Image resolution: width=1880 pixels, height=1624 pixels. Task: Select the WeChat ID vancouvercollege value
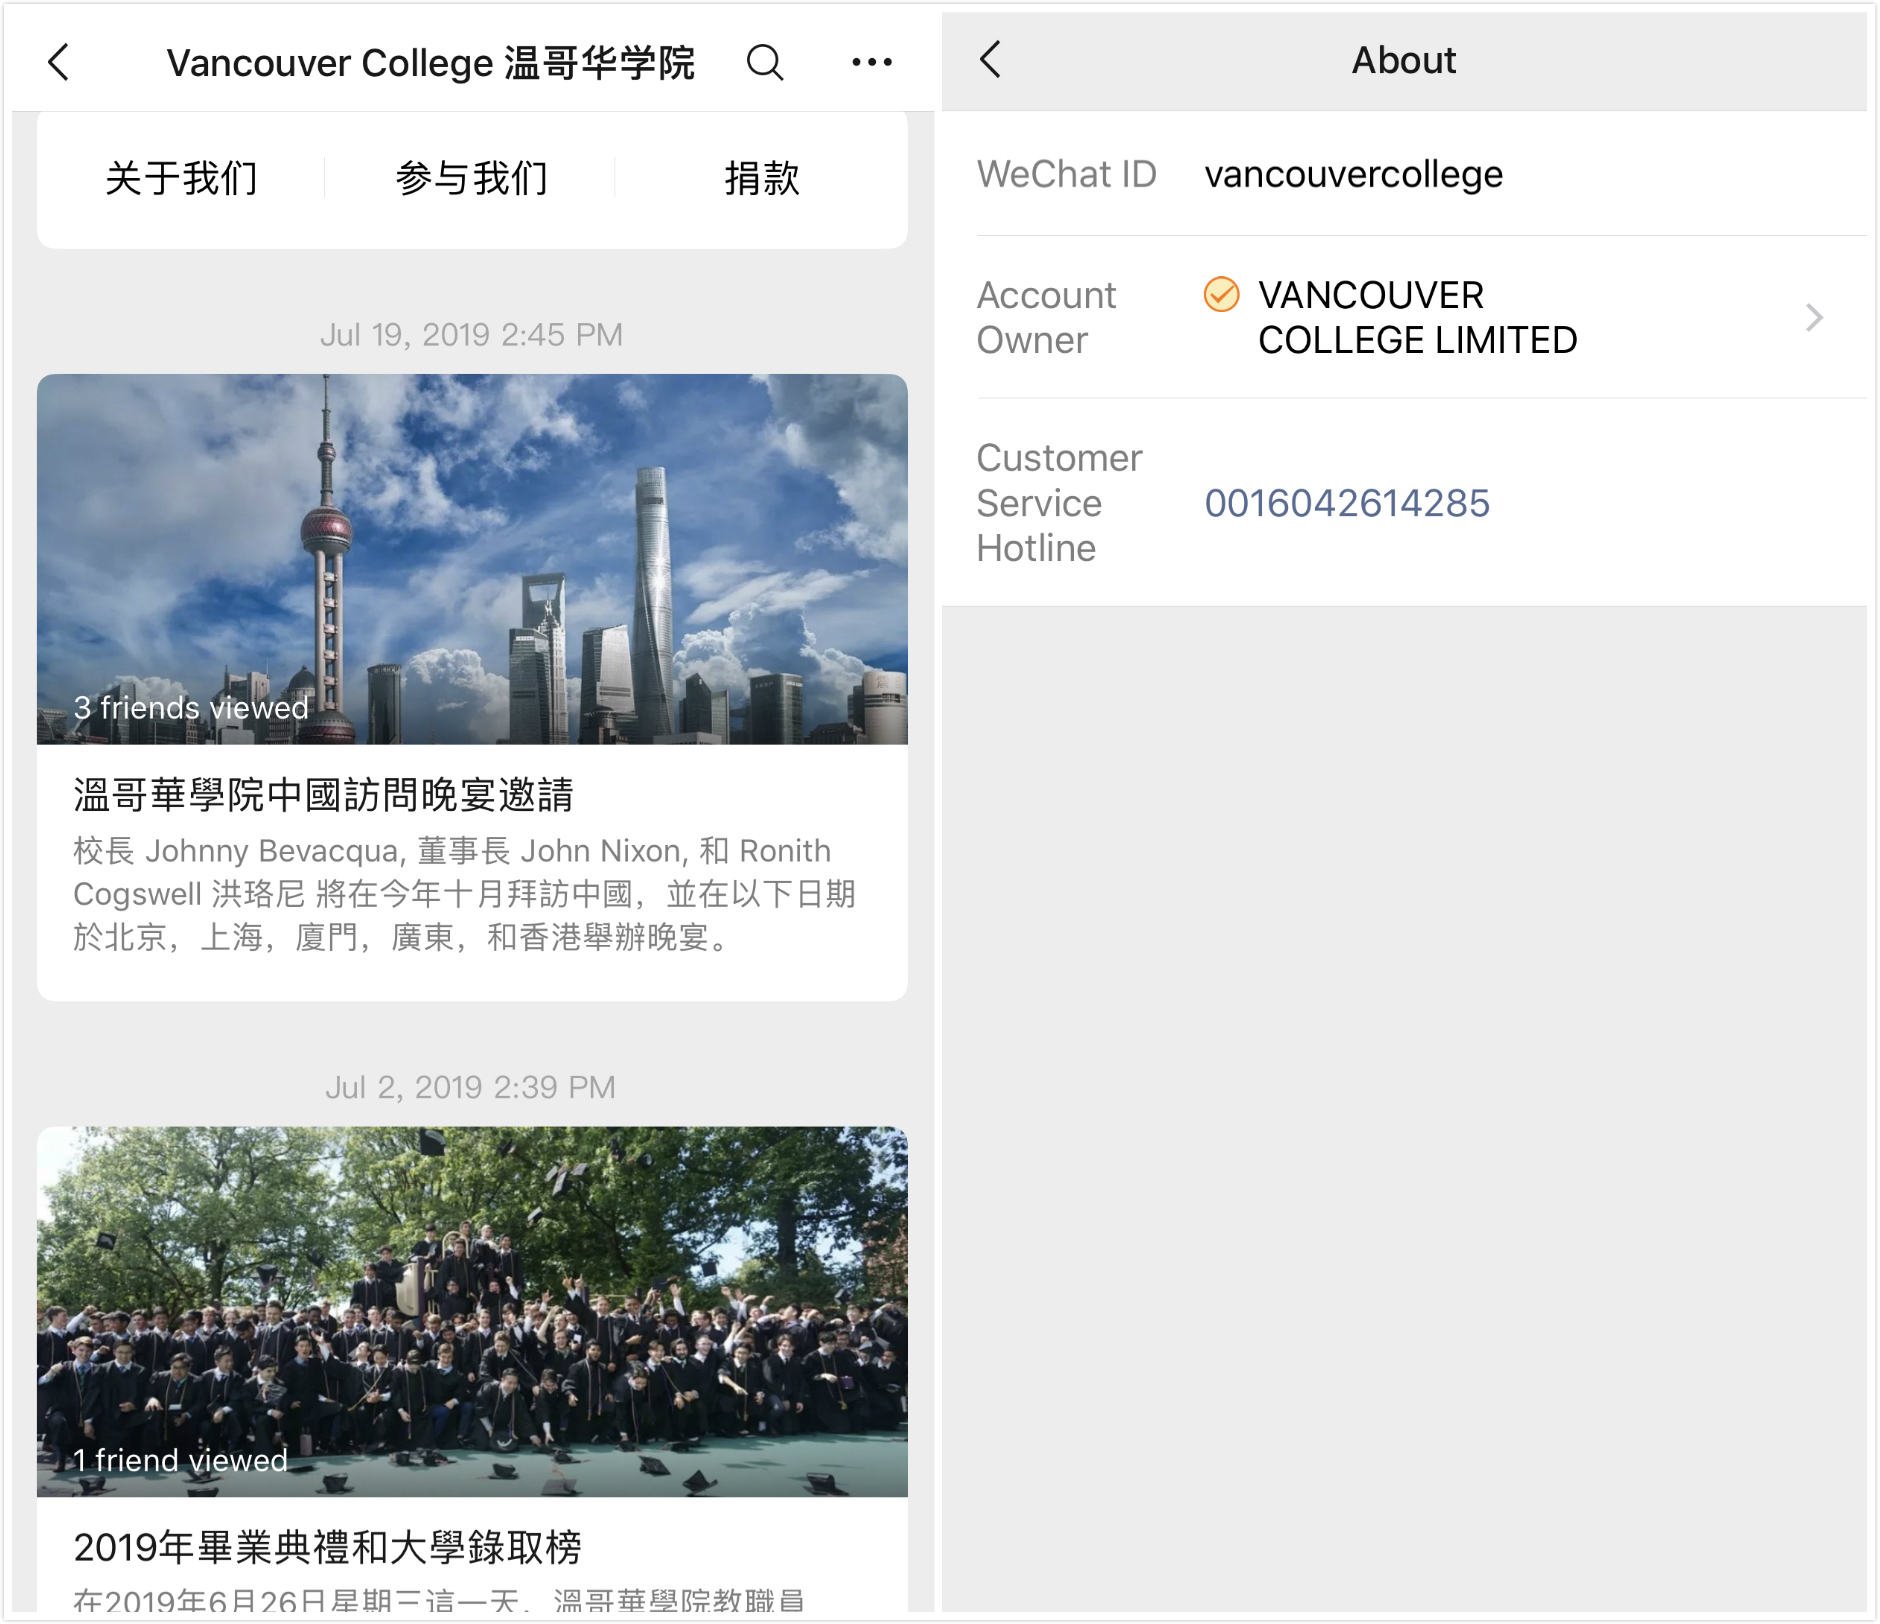[x=1353, y=174]
